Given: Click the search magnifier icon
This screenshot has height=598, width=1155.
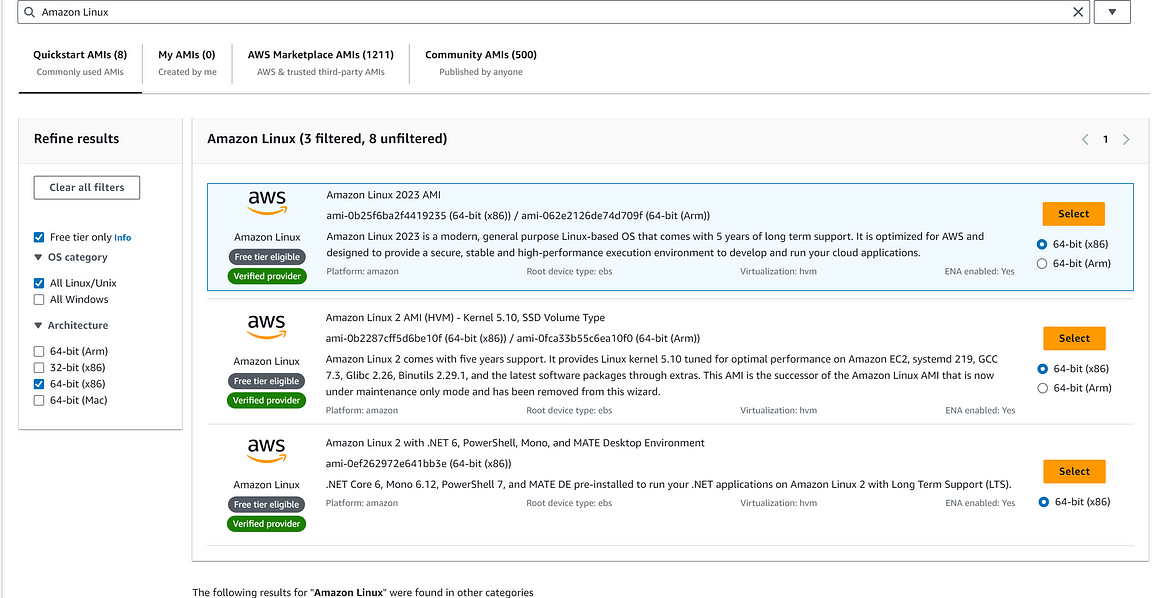Looking at the screenshot, I should click(x=30, y=13).
